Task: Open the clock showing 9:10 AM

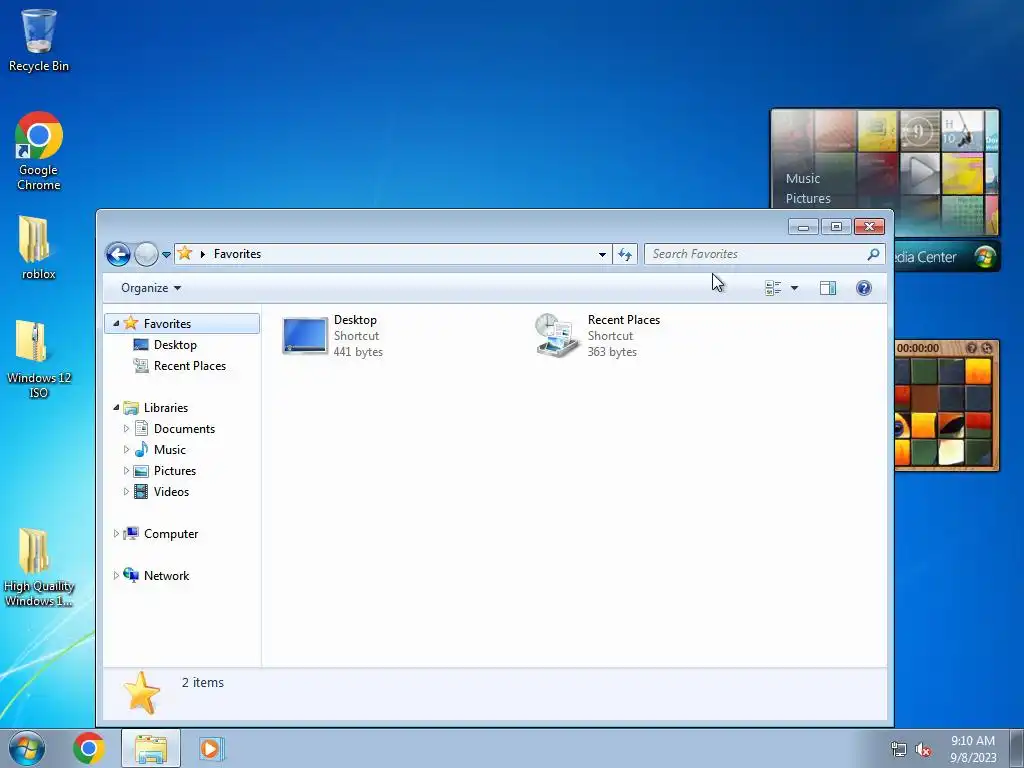Action: 973,749
